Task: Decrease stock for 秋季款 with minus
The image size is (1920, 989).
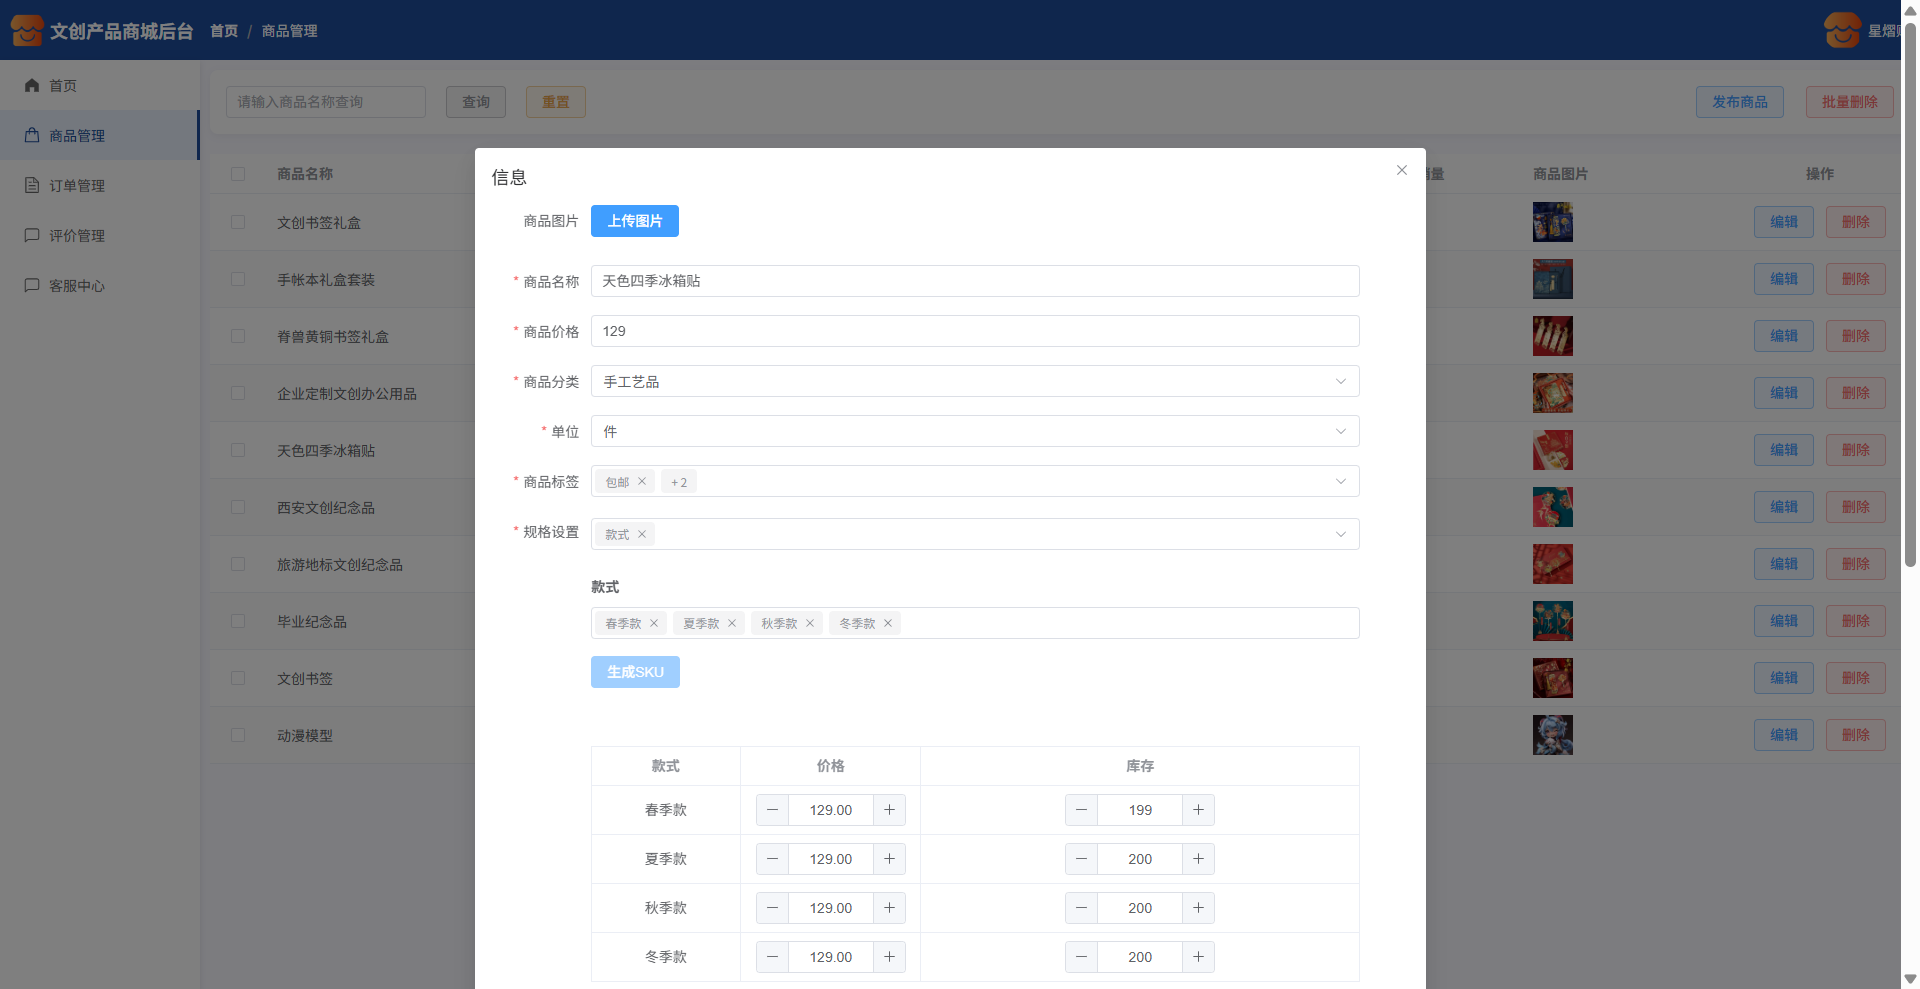Action: (1081, 908)
